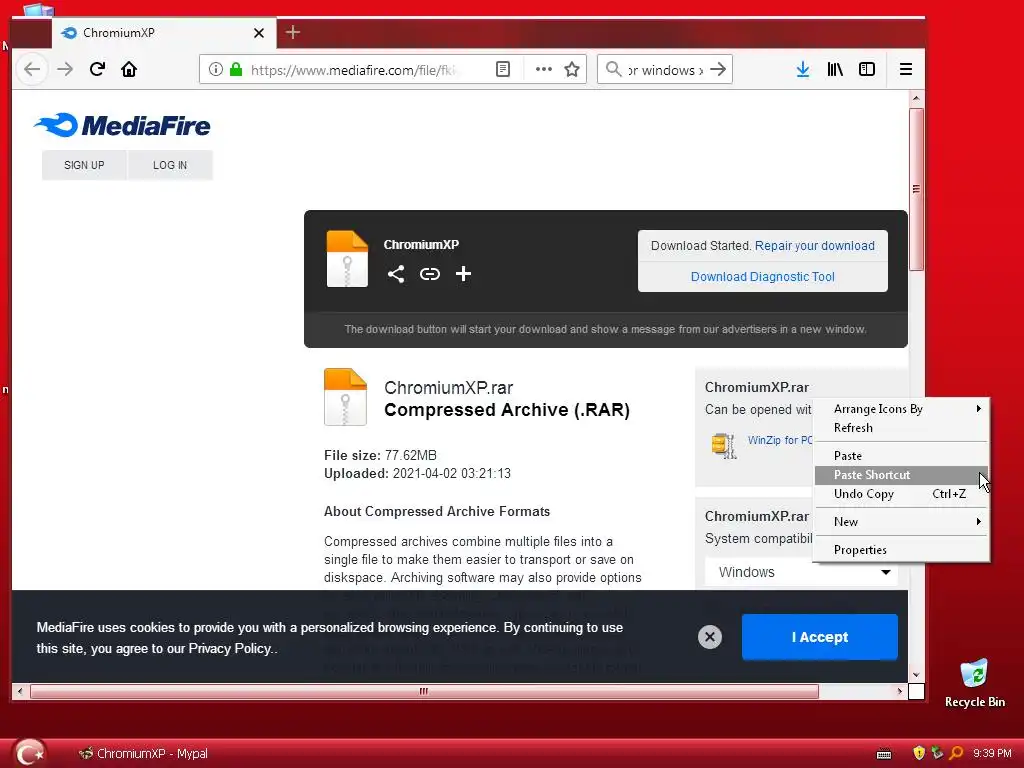Click the security shield tray icon
Screen dimensions: 1024x768
(919, 753)
